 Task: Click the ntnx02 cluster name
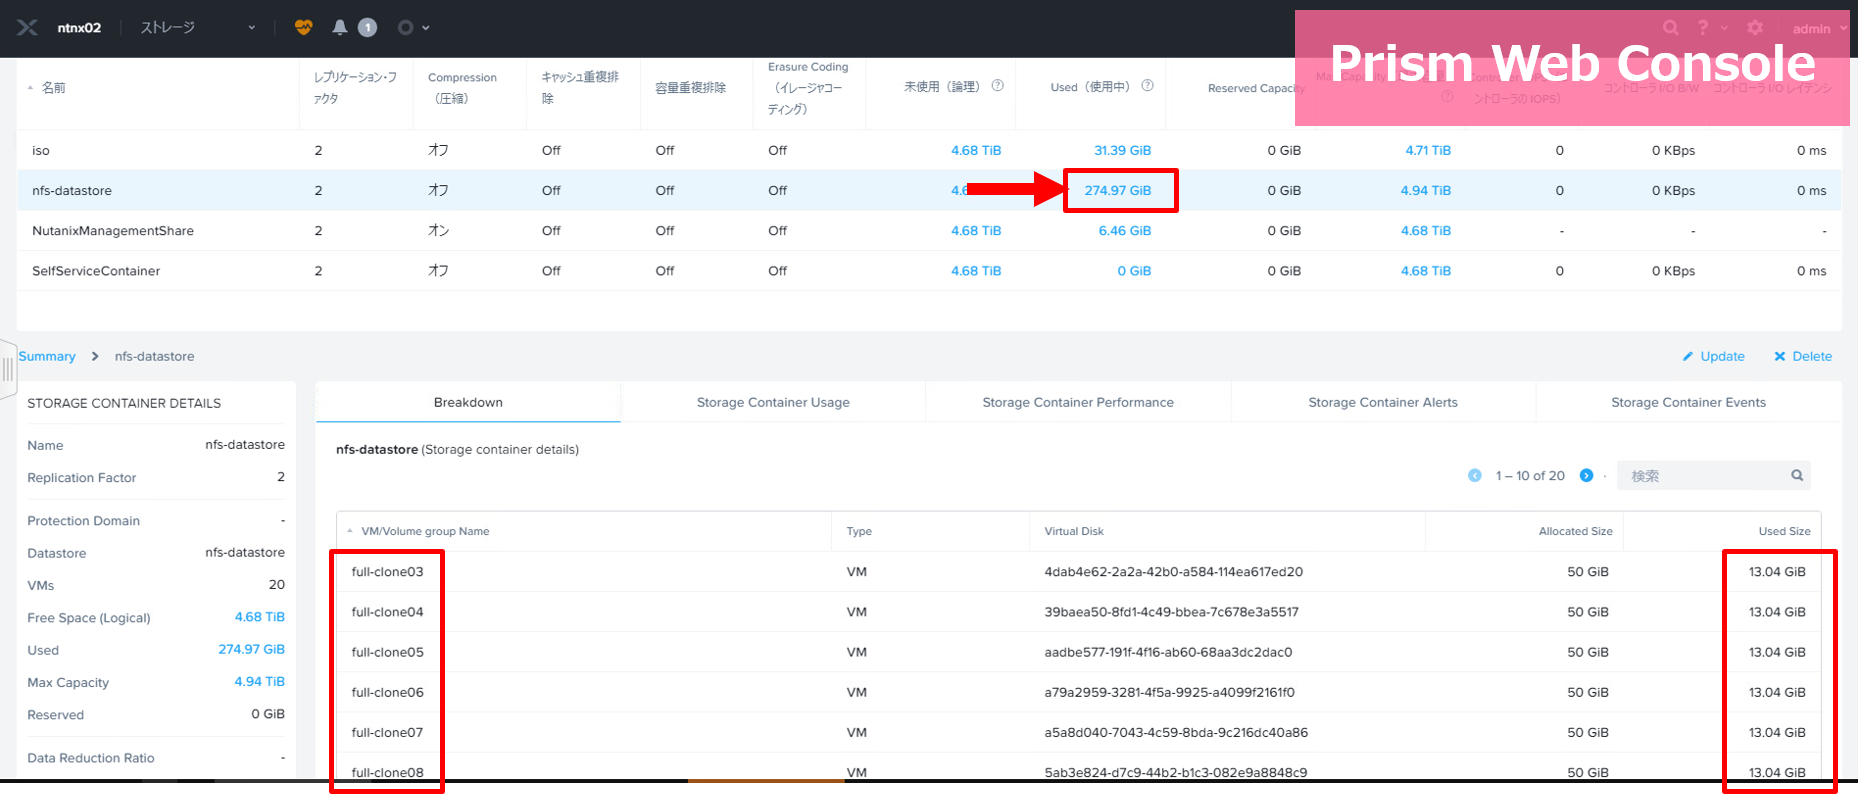(x=79, y=28)
